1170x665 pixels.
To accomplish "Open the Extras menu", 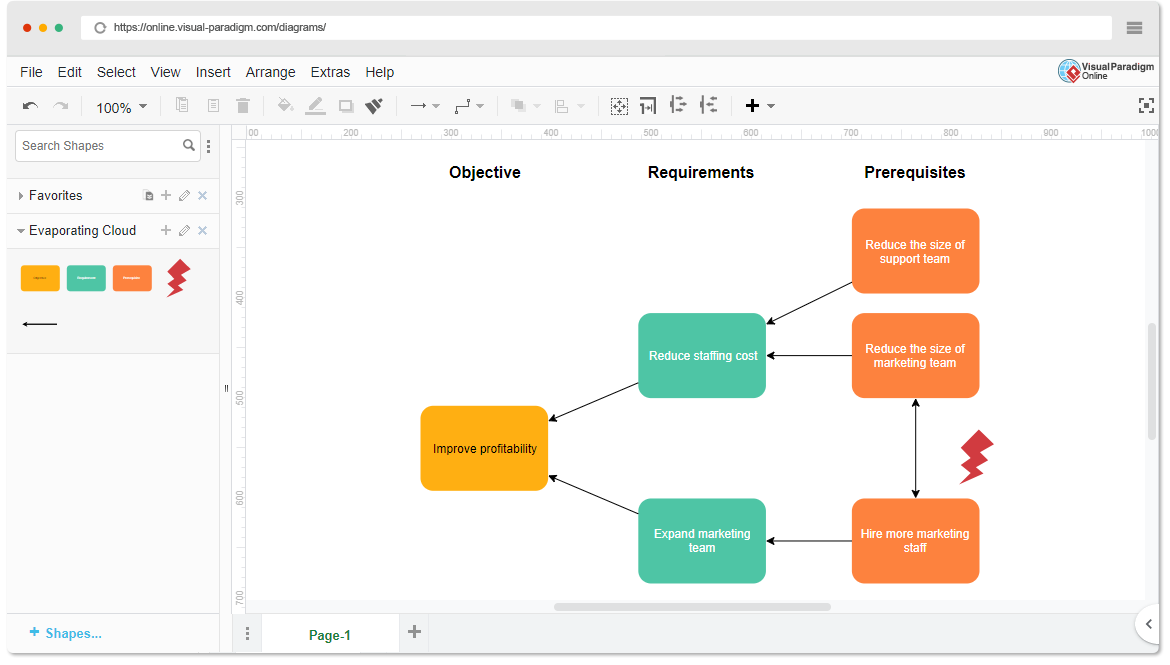I will tap(330, 72).
